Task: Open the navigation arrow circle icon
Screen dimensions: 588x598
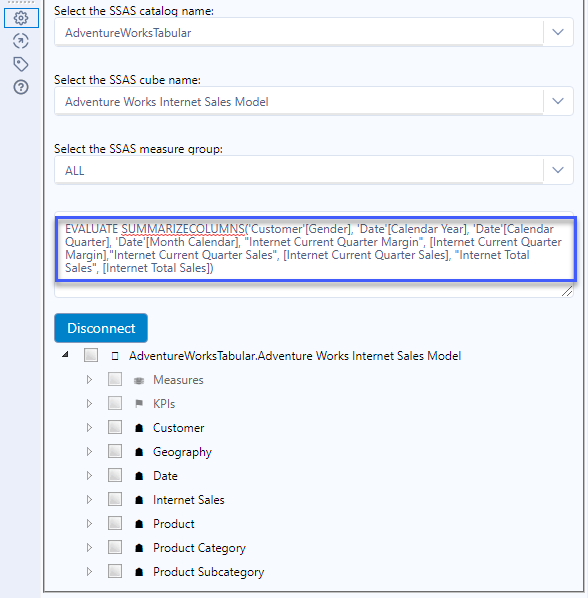Action: (x=21, y=41)
